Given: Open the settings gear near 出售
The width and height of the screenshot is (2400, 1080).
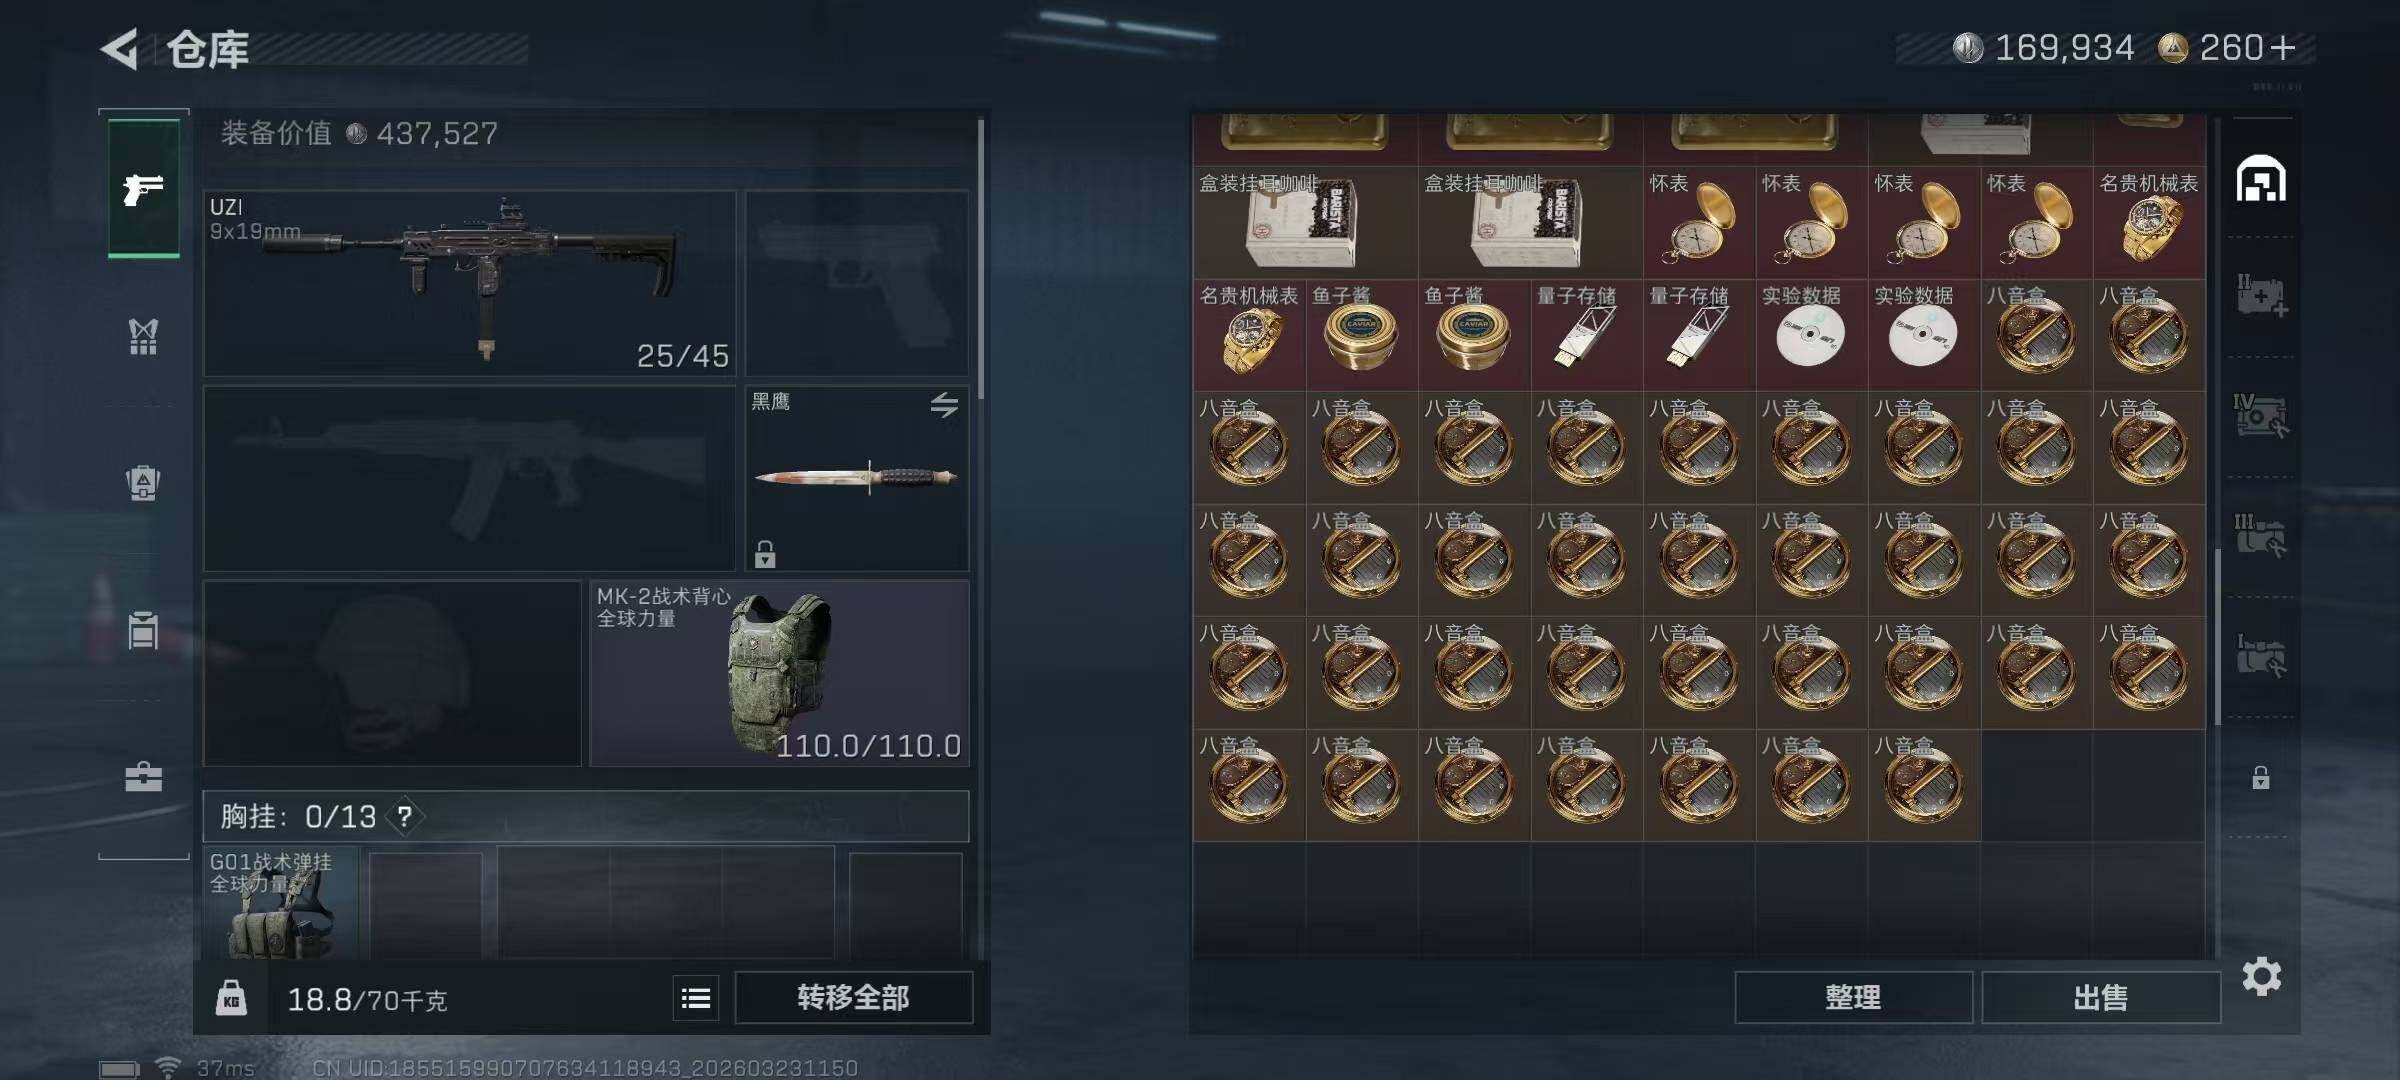Looking at the screenshot, I should pyautogui.click(x=2262, y=976).
